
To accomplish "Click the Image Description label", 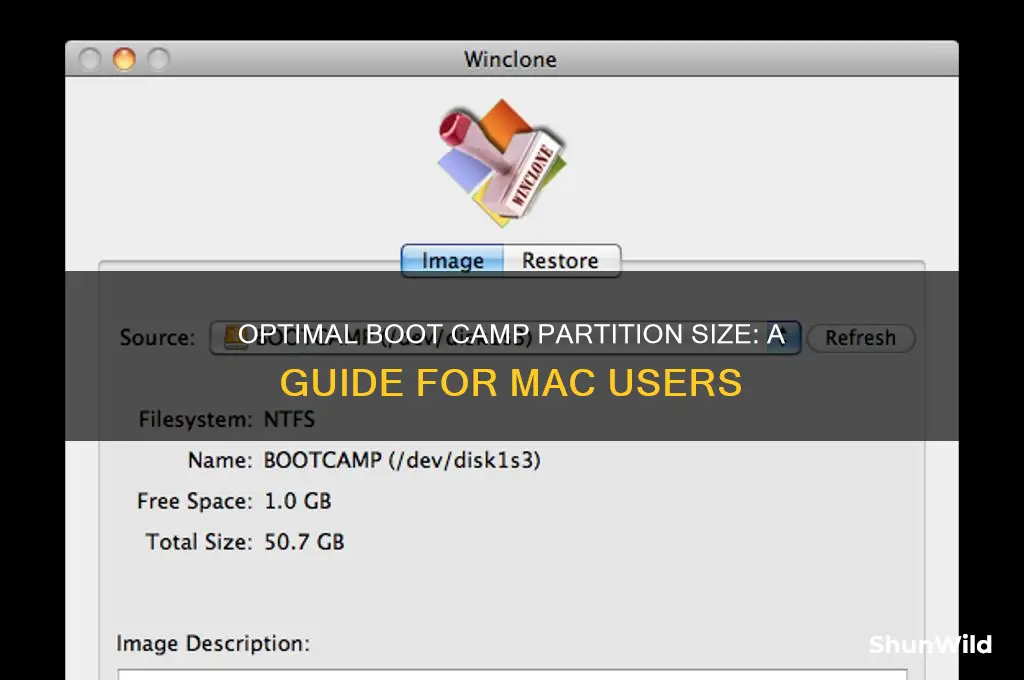I will click(213, 644).
